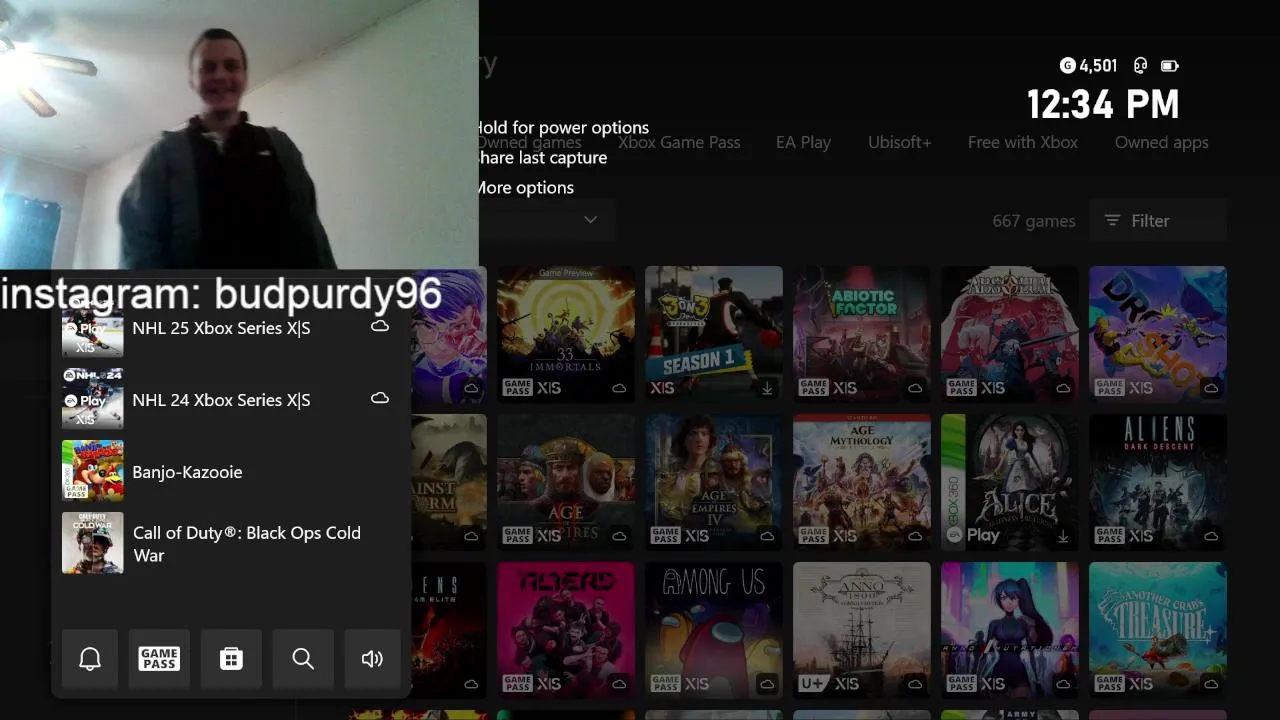The height and width of the screenshot is (720, 1280).
Task: Switch to EA Play tab
Action: pos(803,142)
